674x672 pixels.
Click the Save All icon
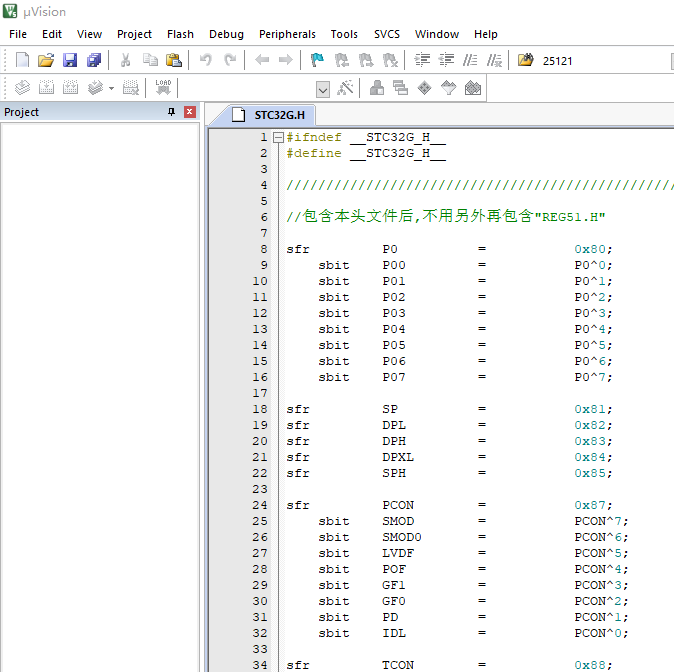[x=94, y=60]
